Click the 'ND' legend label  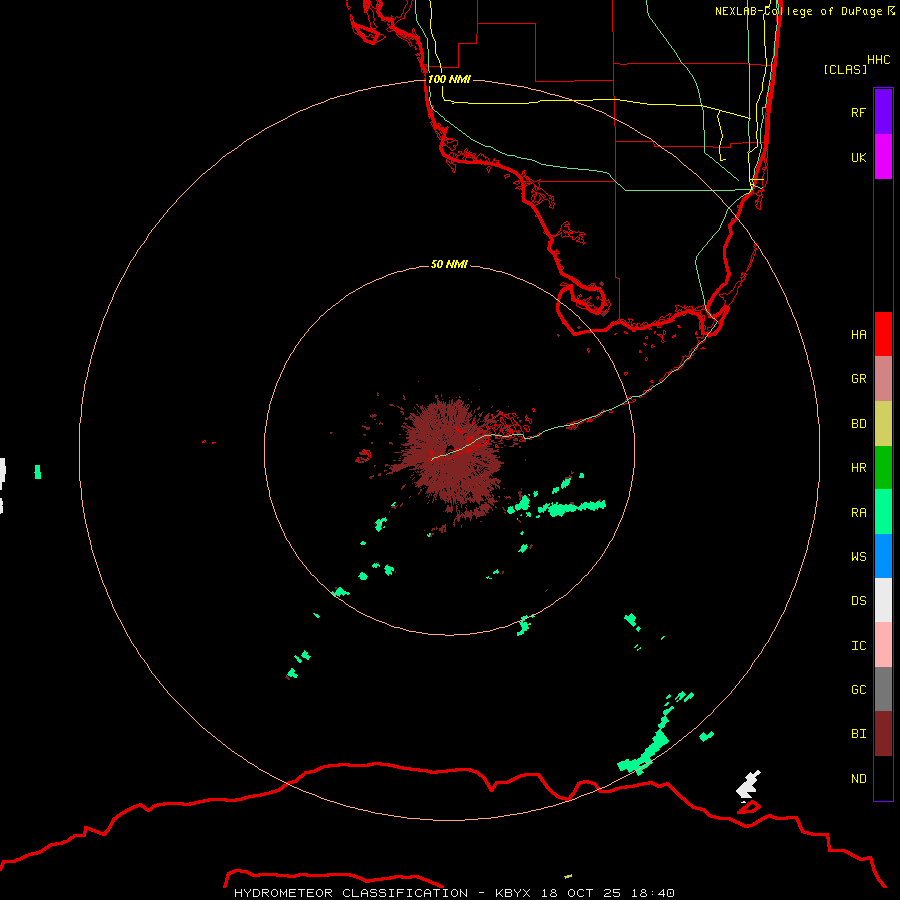858,779
